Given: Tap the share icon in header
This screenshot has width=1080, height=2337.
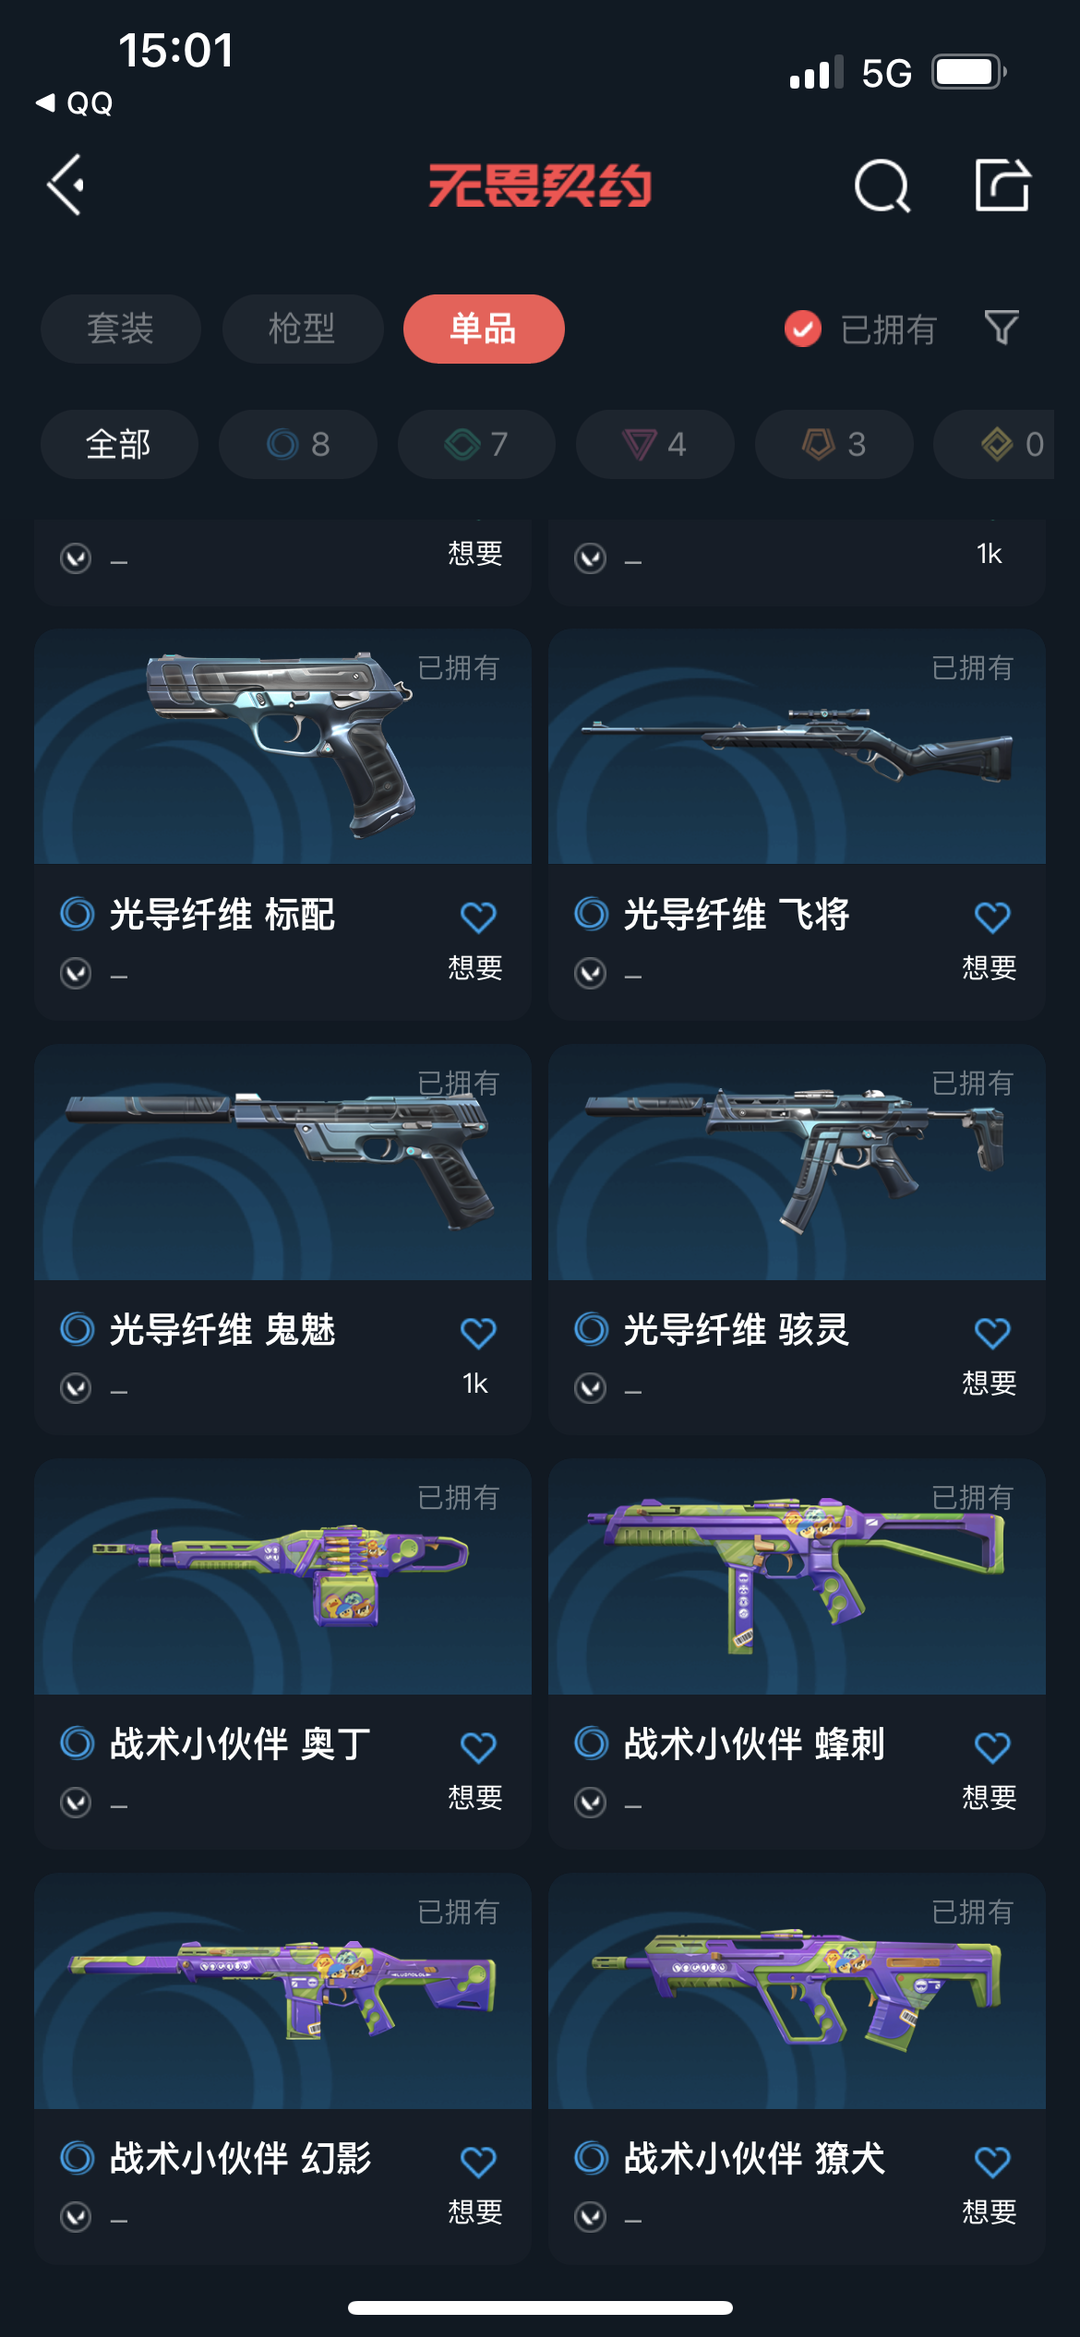Looking at the screenshot, I should click(1002, 185).
